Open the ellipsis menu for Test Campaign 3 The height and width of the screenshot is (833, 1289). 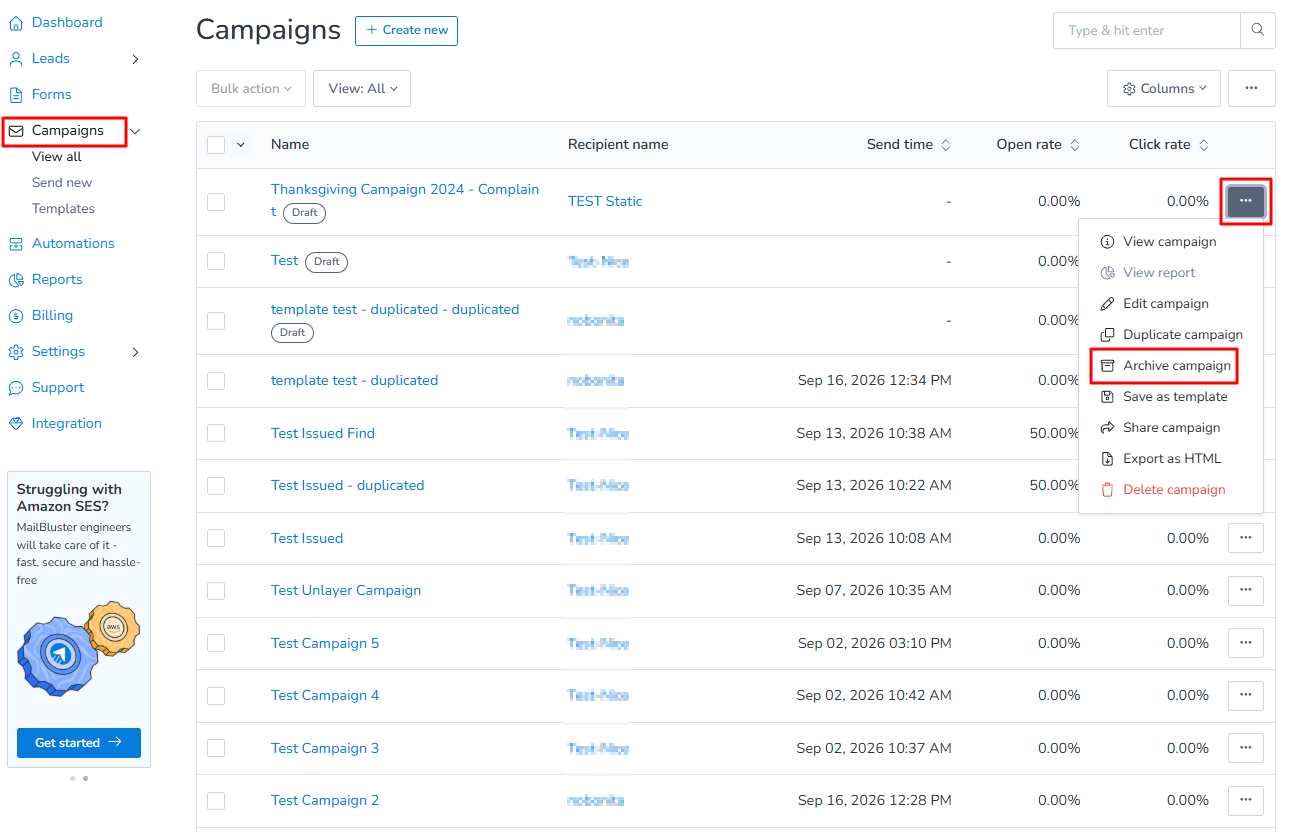point(1246,748)
